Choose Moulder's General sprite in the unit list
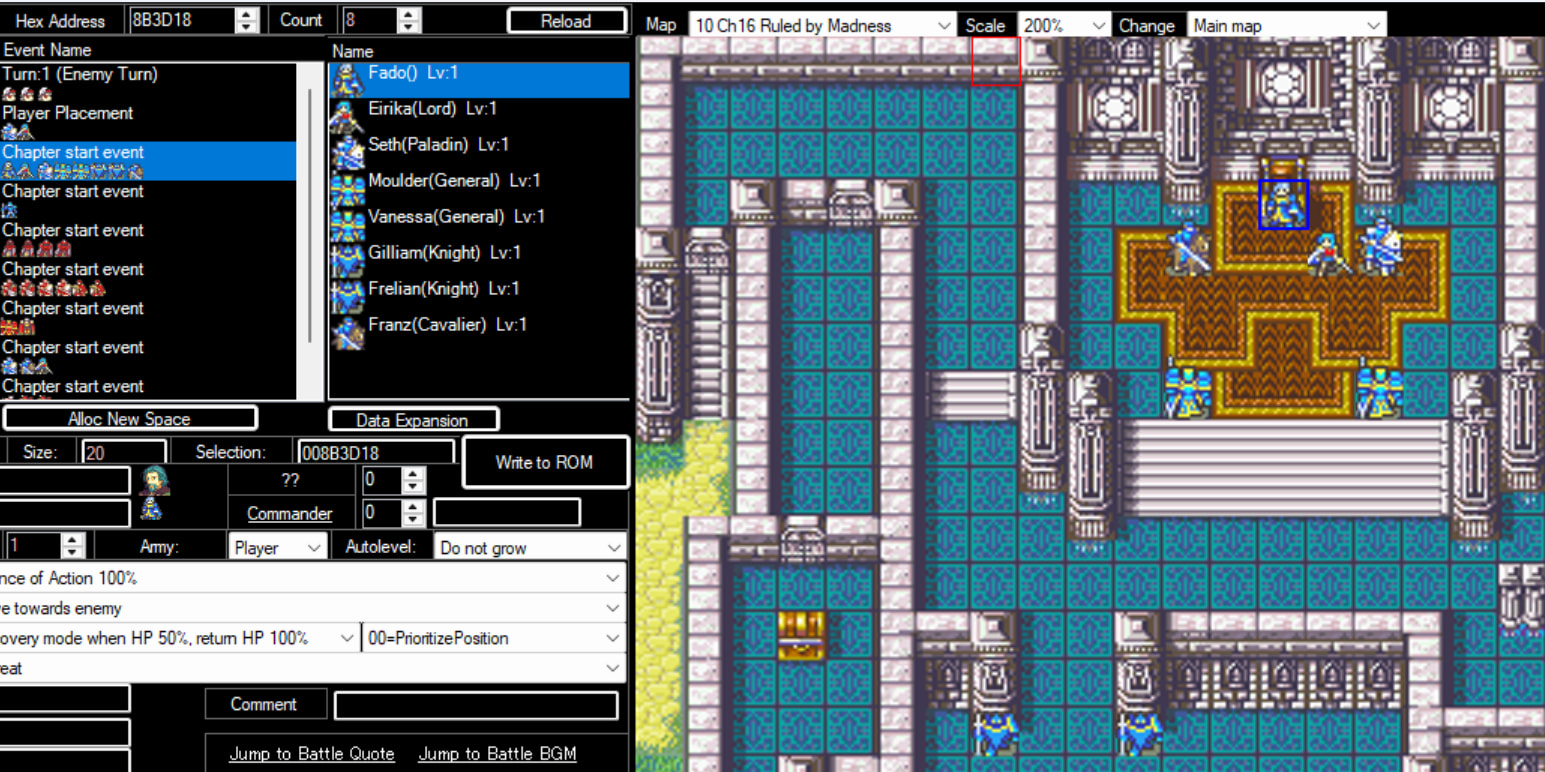The width and height of the screenshot is (1545, 772). coord(347,188)
